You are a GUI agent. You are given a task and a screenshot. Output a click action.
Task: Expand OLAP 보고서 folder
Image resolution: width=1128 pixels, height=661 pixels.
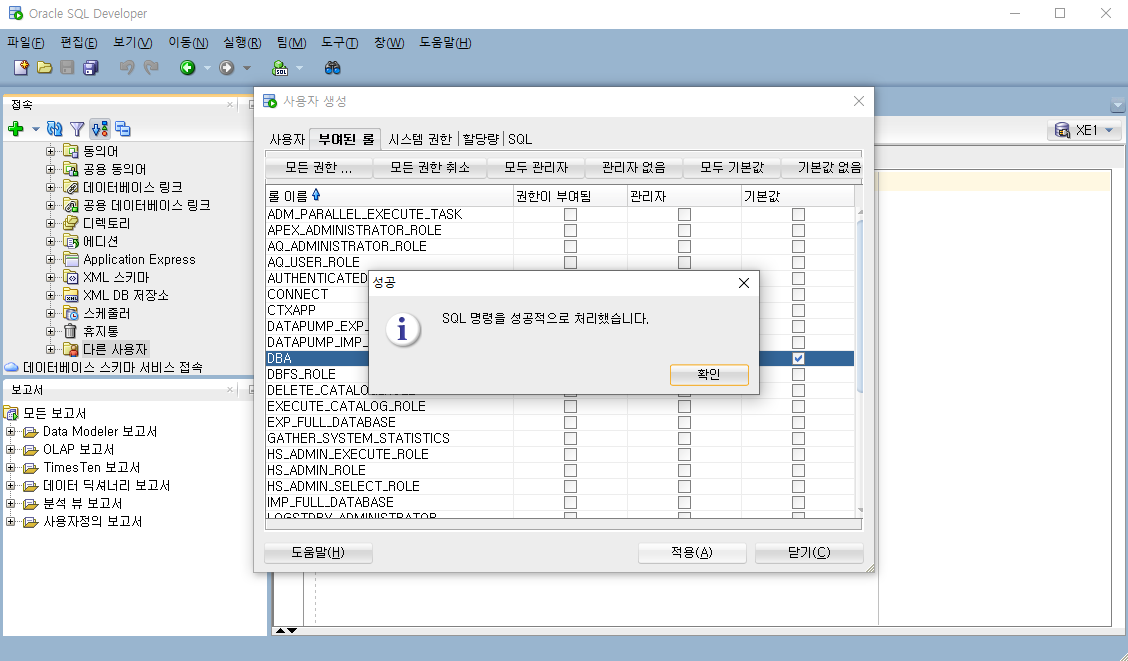(11, 450)
